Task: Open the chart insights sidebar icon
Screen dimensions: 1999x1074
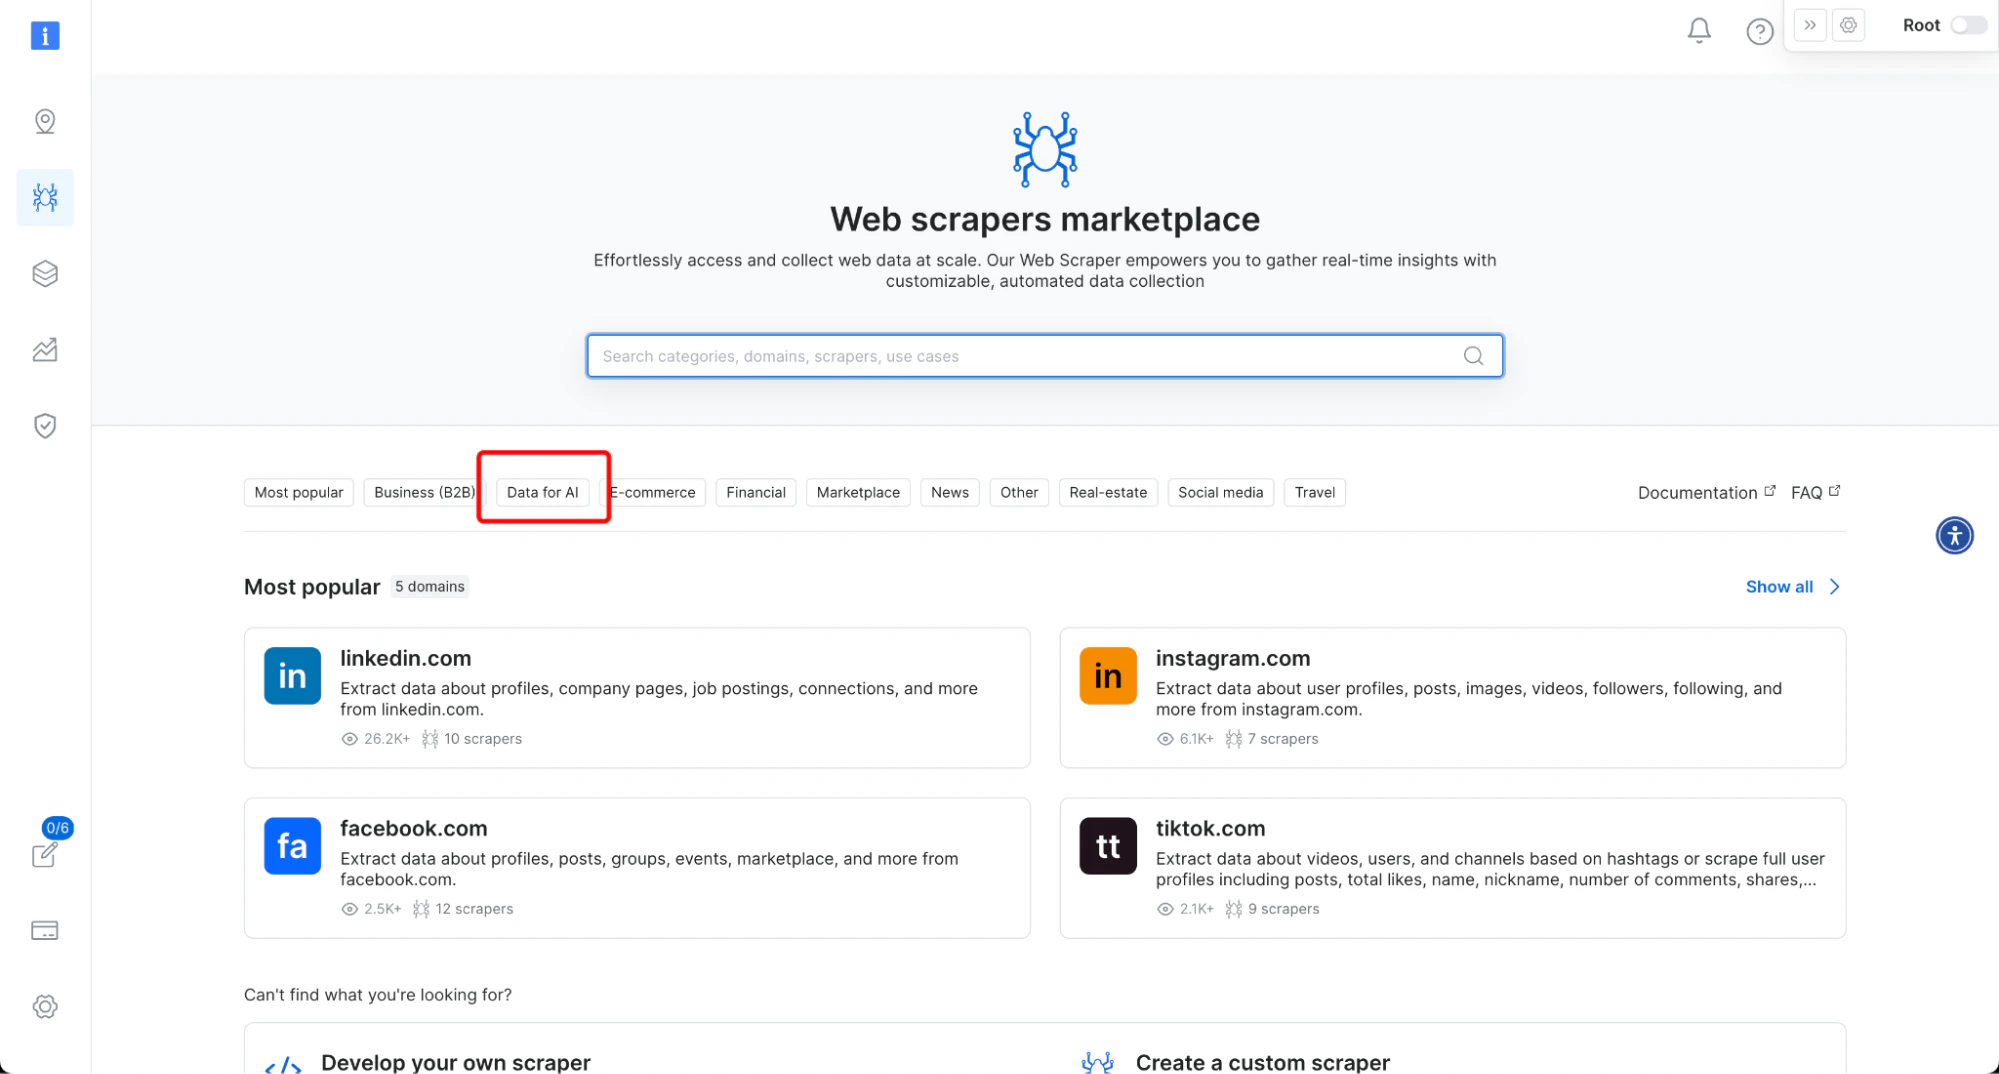Action: pos(45,349)
